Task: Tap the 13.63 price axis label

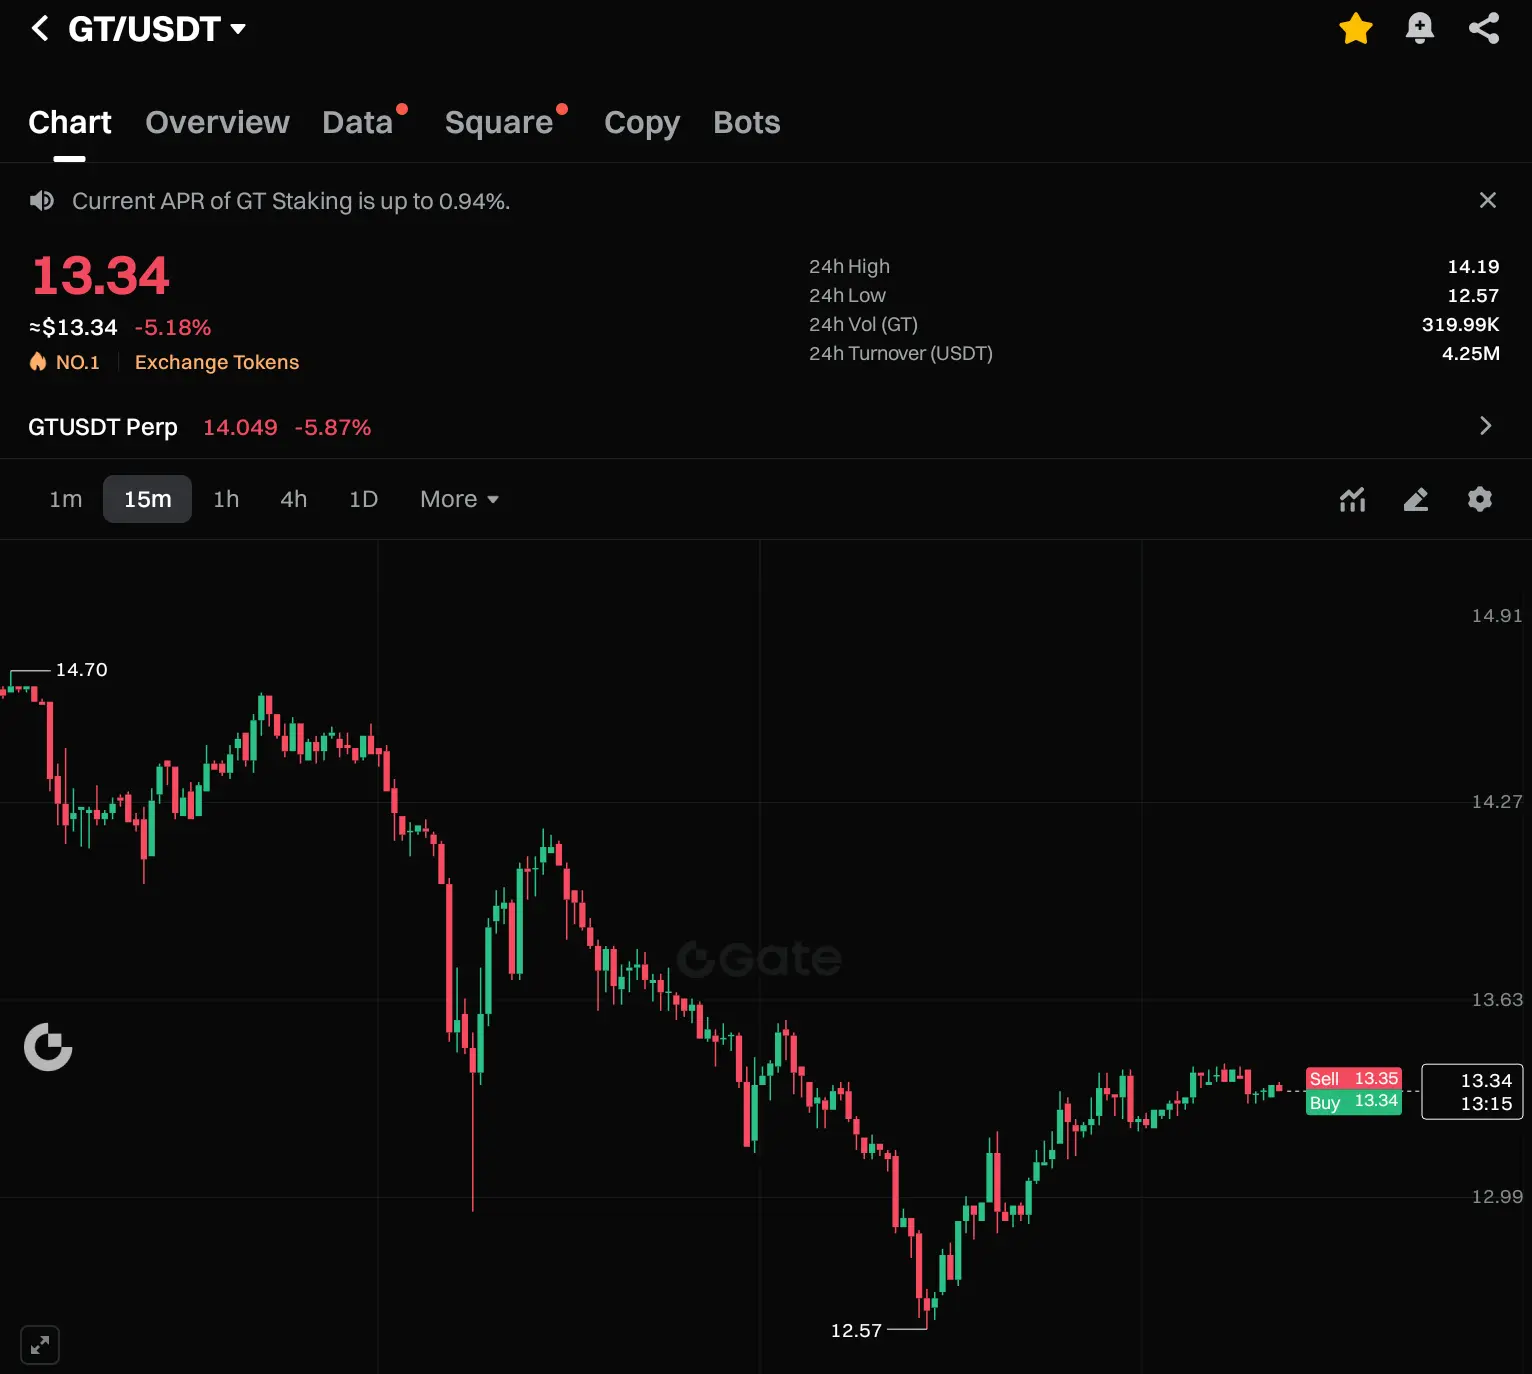Action: (1497, 999)
